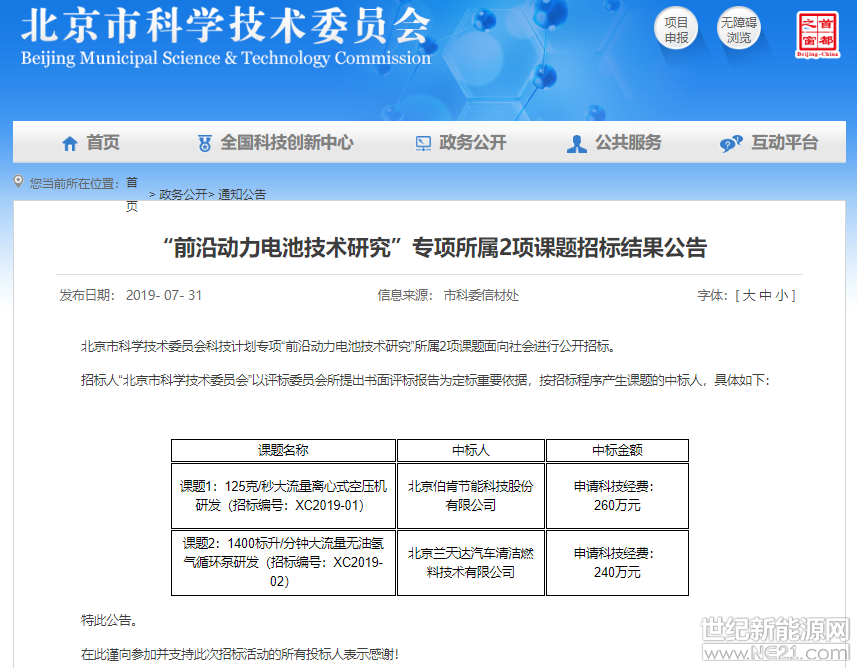The width and height of the screenshot is (857, 668).
Task: Open the 全国科技创新中心 menu item
Action: click(x=287, y=143)
